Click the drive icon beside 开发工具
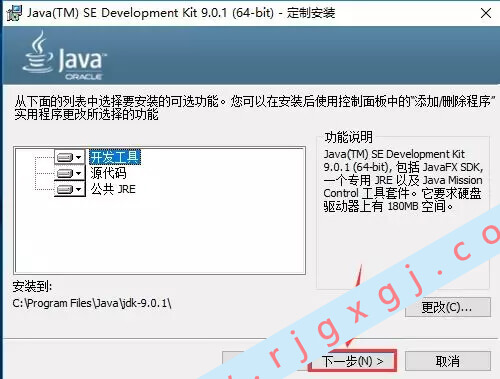The image size is (500, 379). tap(65, 157)
